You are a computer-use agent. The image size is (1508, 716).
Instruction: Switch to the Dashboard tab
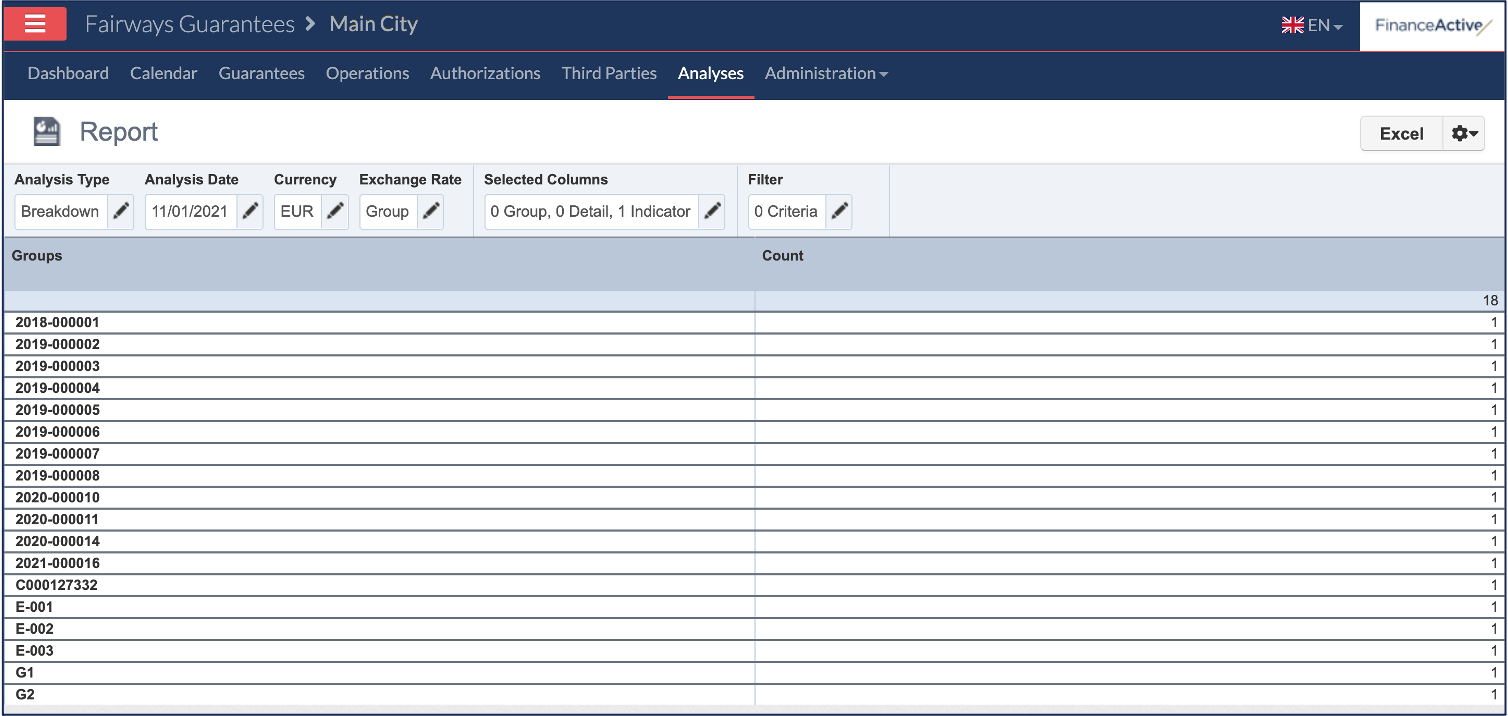[68, 73]
